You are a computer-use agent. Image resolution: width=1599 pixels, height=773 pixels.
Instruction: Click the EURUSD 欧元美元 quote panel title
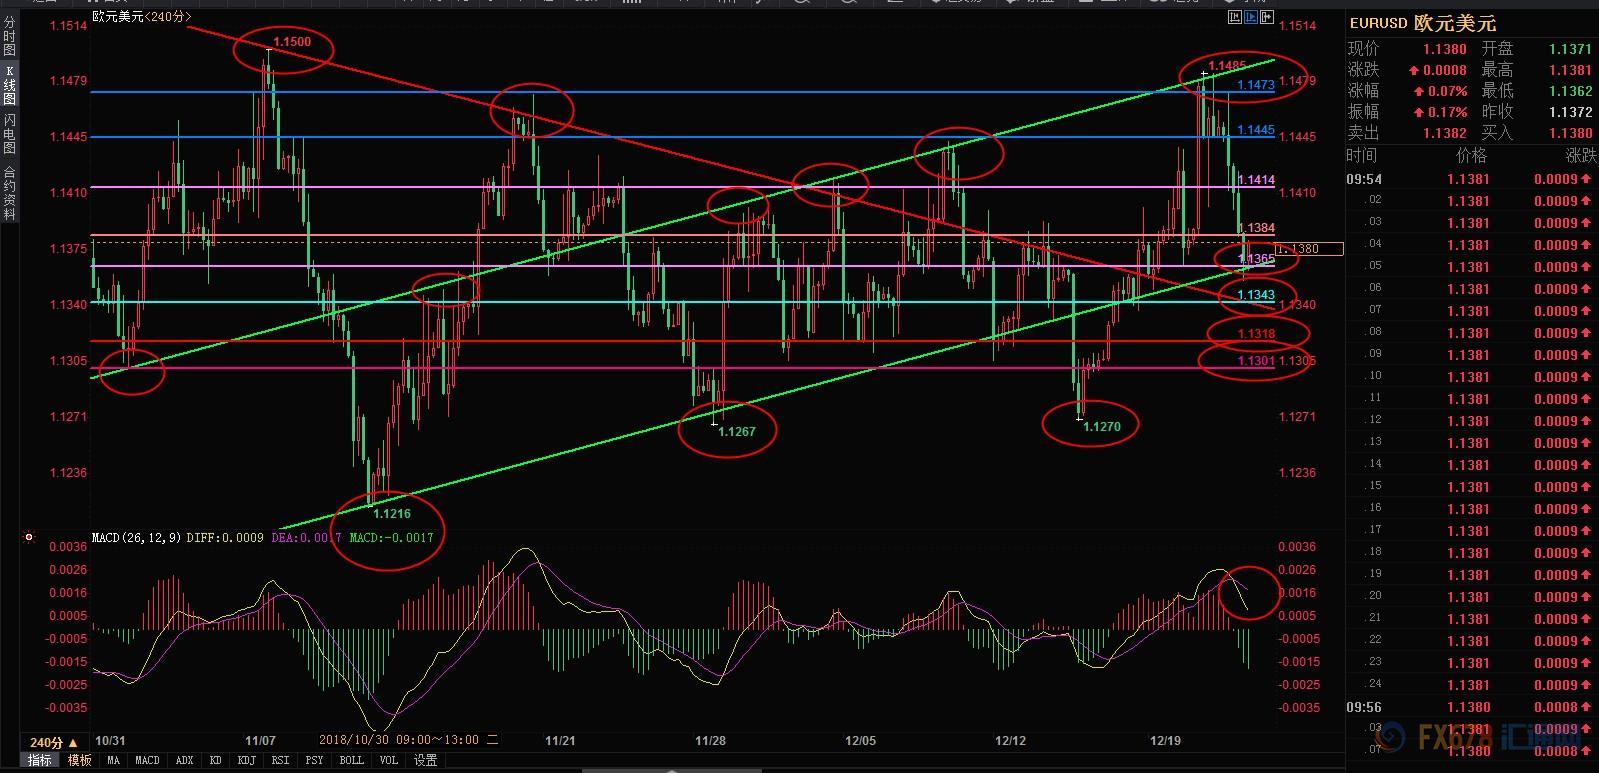1422,23
